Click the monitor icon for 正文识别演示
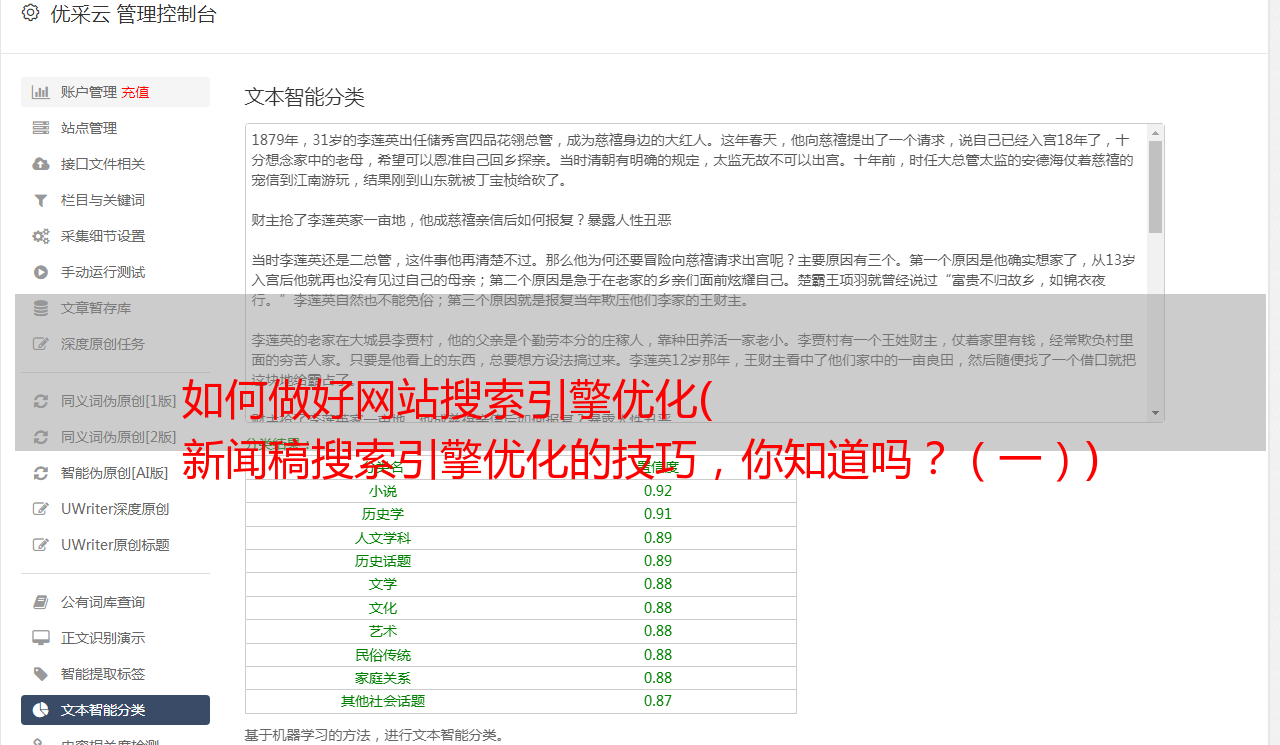The width and height of the screenshot is (1280, 745). tap(41, 638)
